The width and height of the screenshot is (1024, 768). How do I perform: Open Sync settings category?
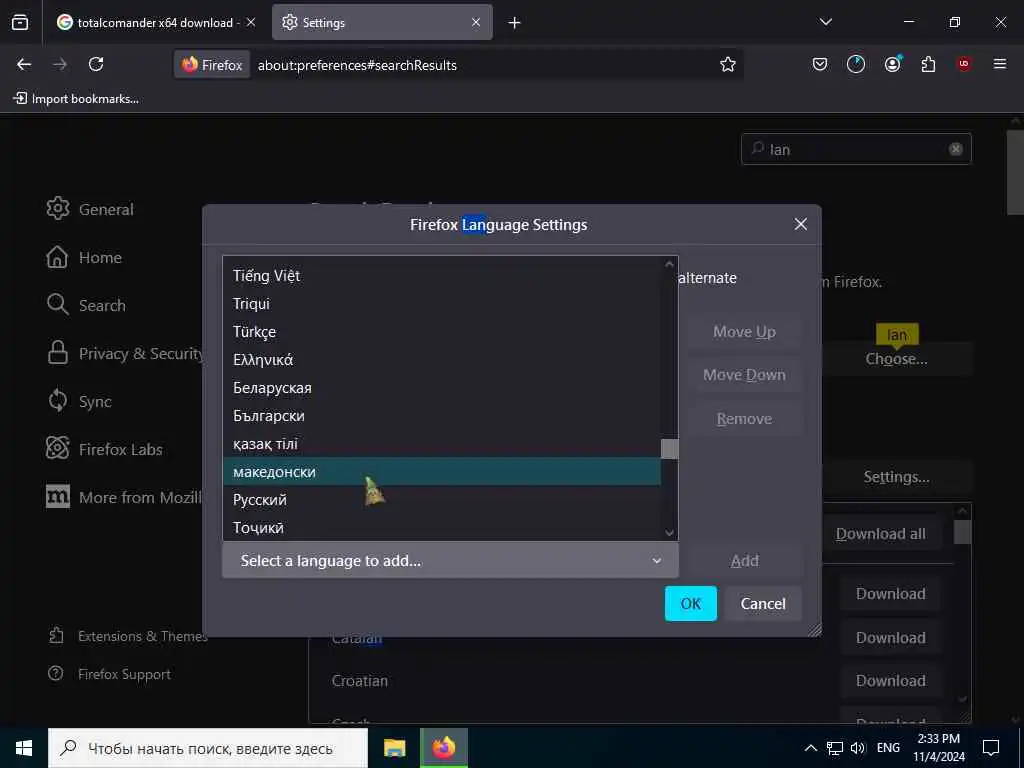pos(79,401)
